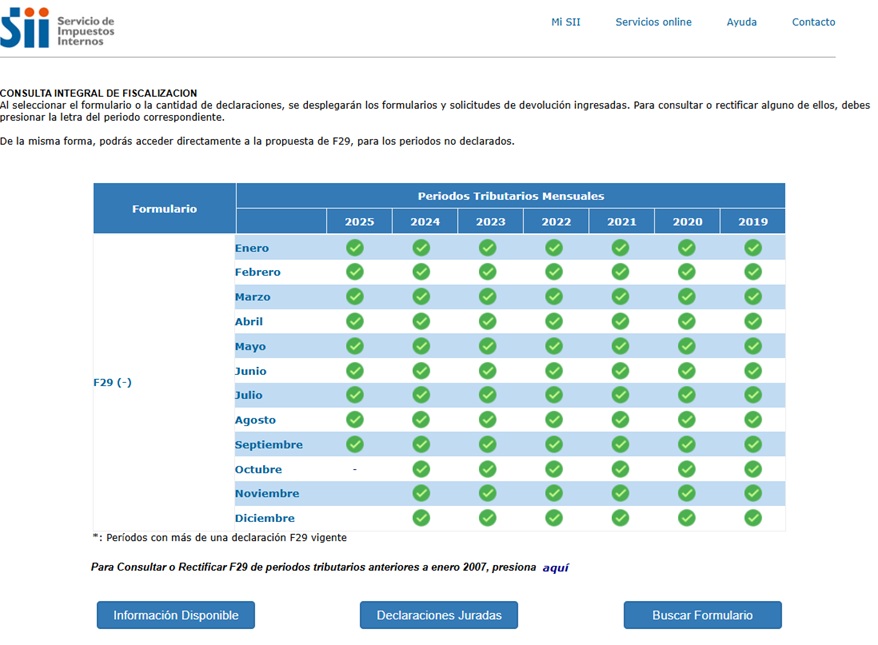Image resolution: width=878 pixels, height=645 pixels.
Task: Follow the 'aquí' link for pre-2007 periods
Action: [x=555, y=567]
